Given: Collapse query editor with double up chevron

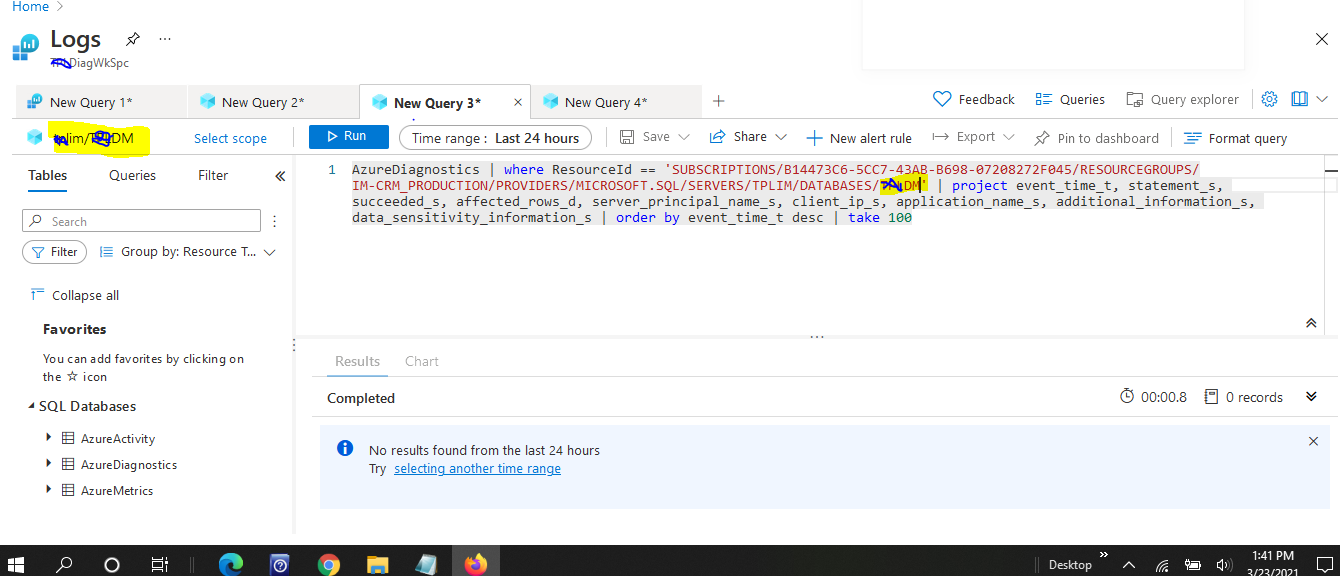Looking at the screenshot, I should tap(1311, 323).
